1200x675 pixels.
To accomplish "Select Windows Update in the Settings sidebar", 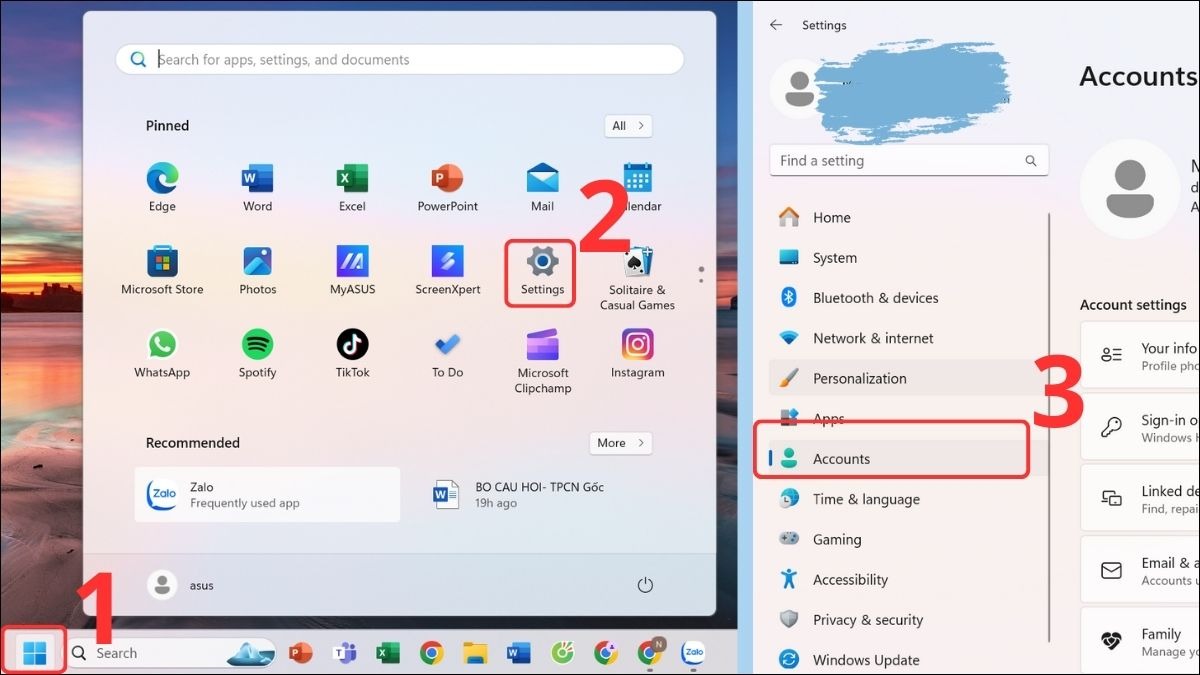I will pos(909,660).
